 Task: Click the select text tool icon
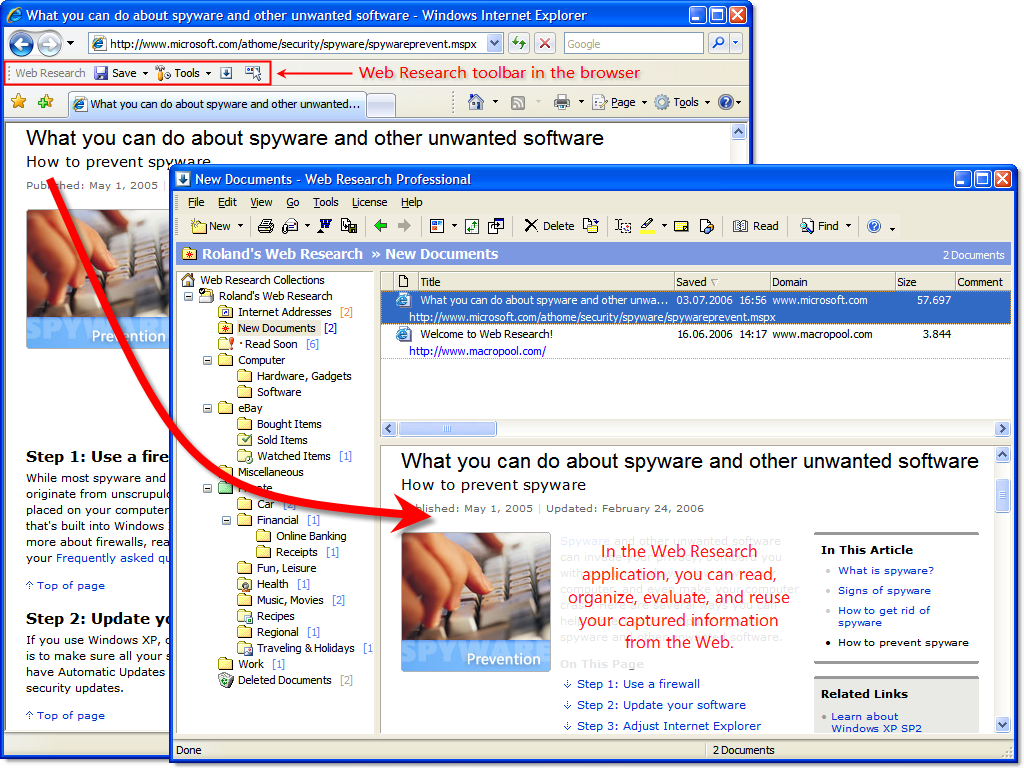click(x=623, y=226)
